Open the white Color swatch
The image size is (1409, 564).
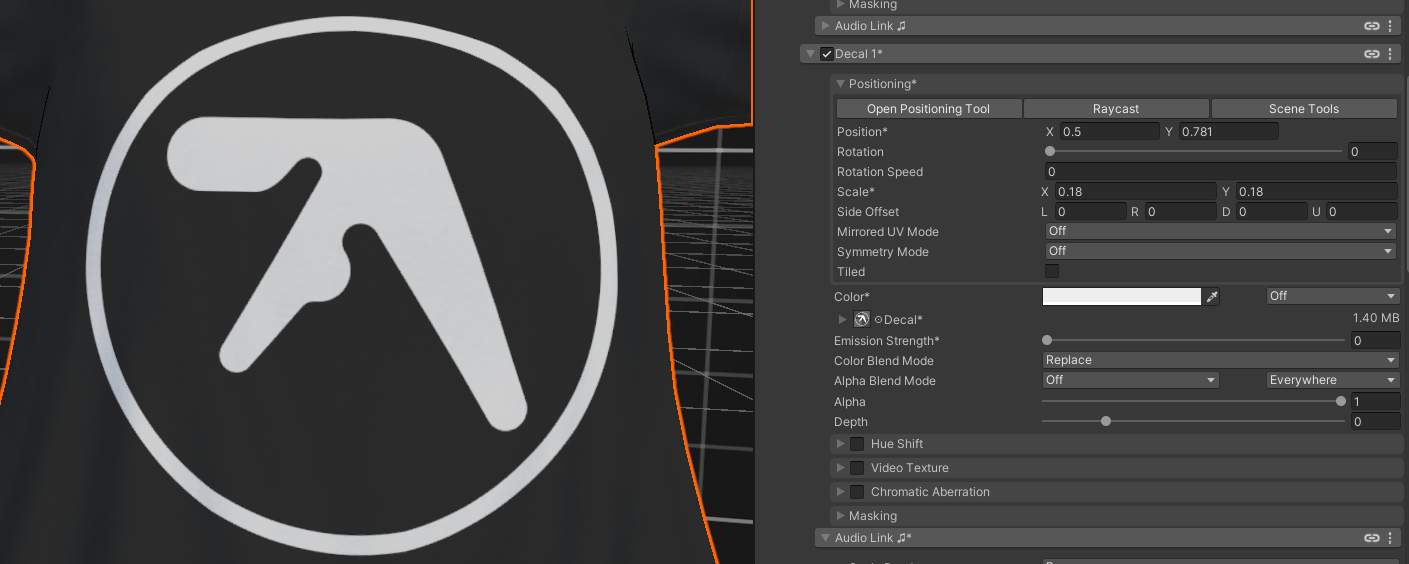click(x=1121, y=296)
